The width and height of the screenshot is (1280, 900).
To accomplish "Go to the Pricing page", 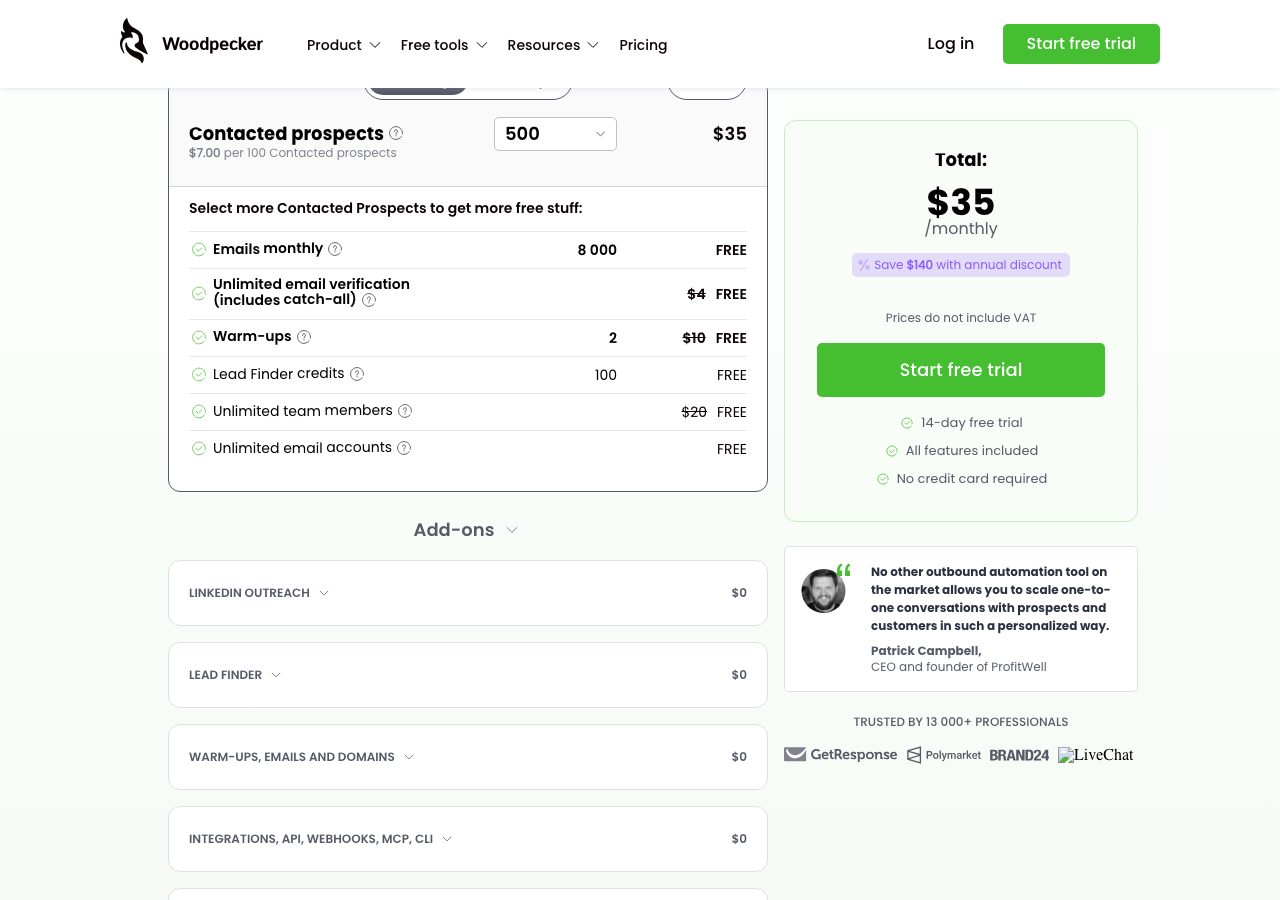I will (x=643, y=45).
